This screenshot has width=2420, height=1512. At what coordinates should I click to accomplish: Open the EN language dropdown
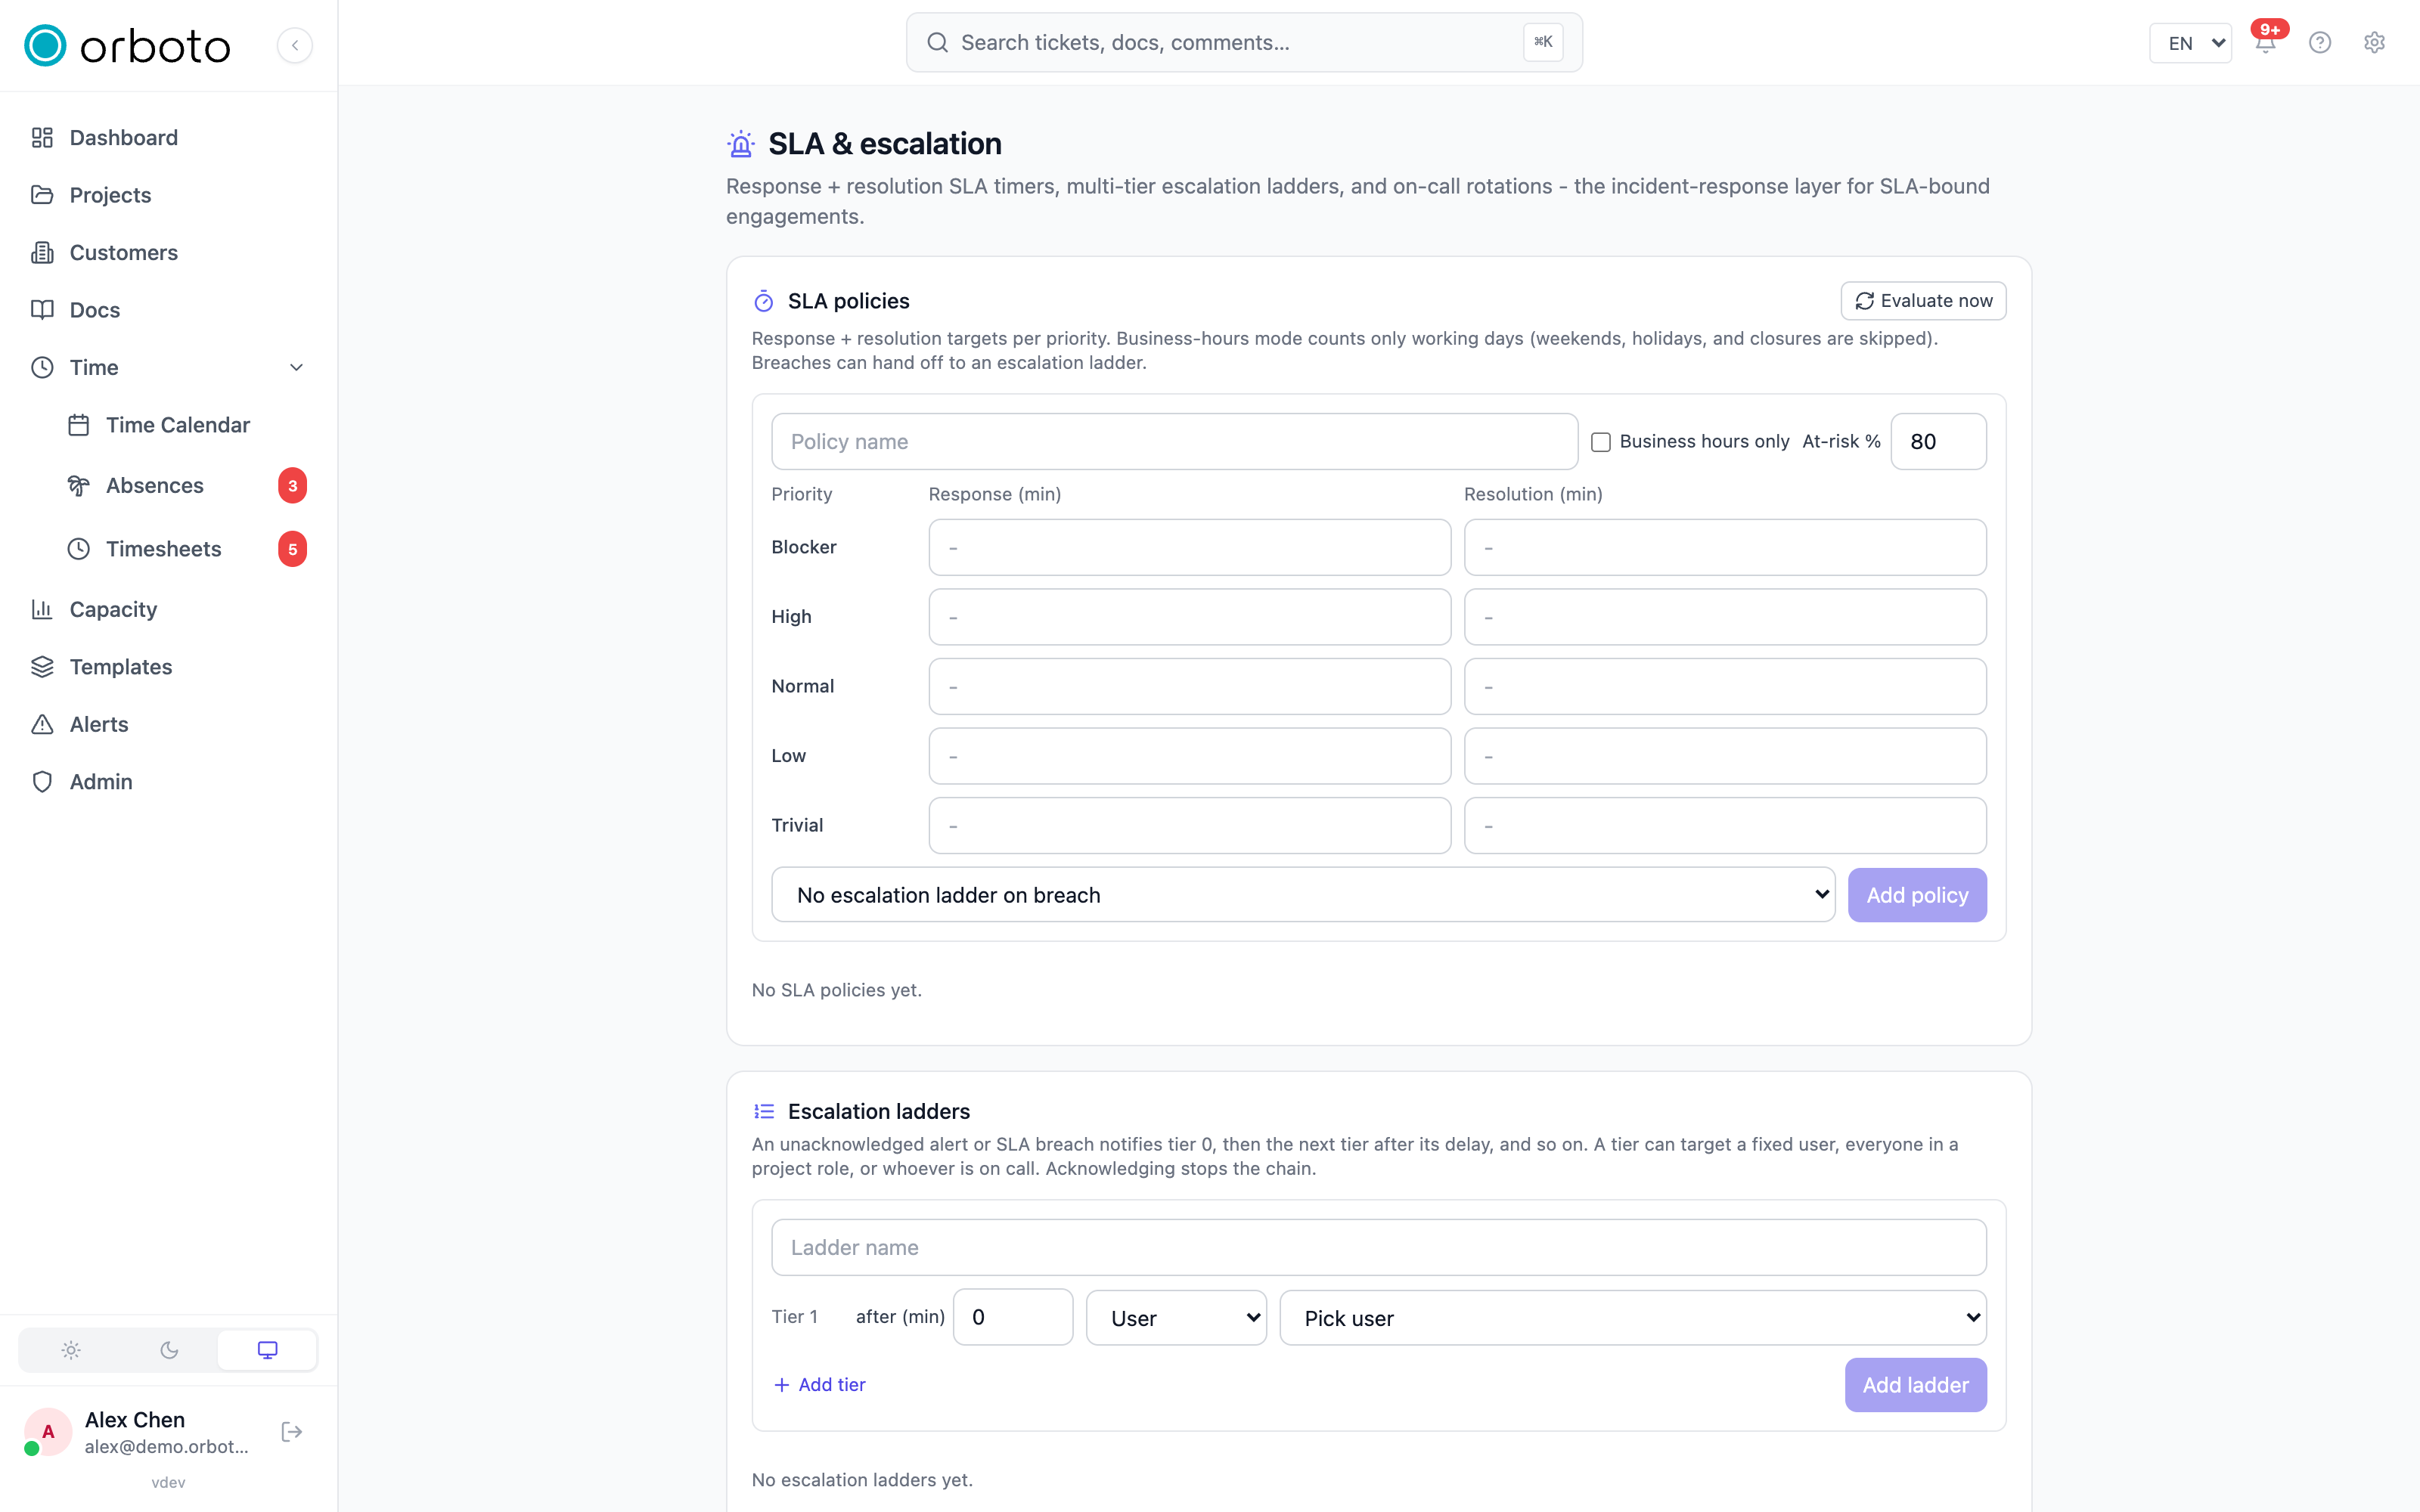(2190, 43)
